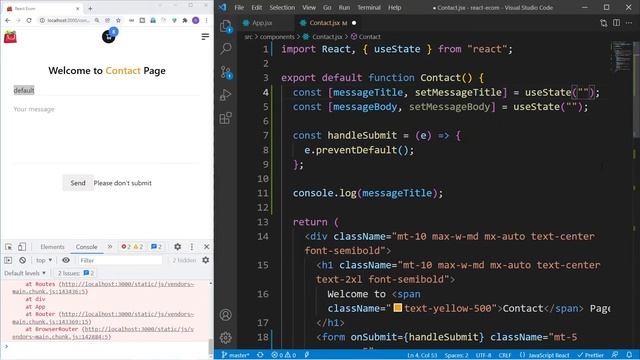Open the vendors-main.chunk.js link after Routes
The height and width of the screenshot is (360, 640).
pos(103,288)
